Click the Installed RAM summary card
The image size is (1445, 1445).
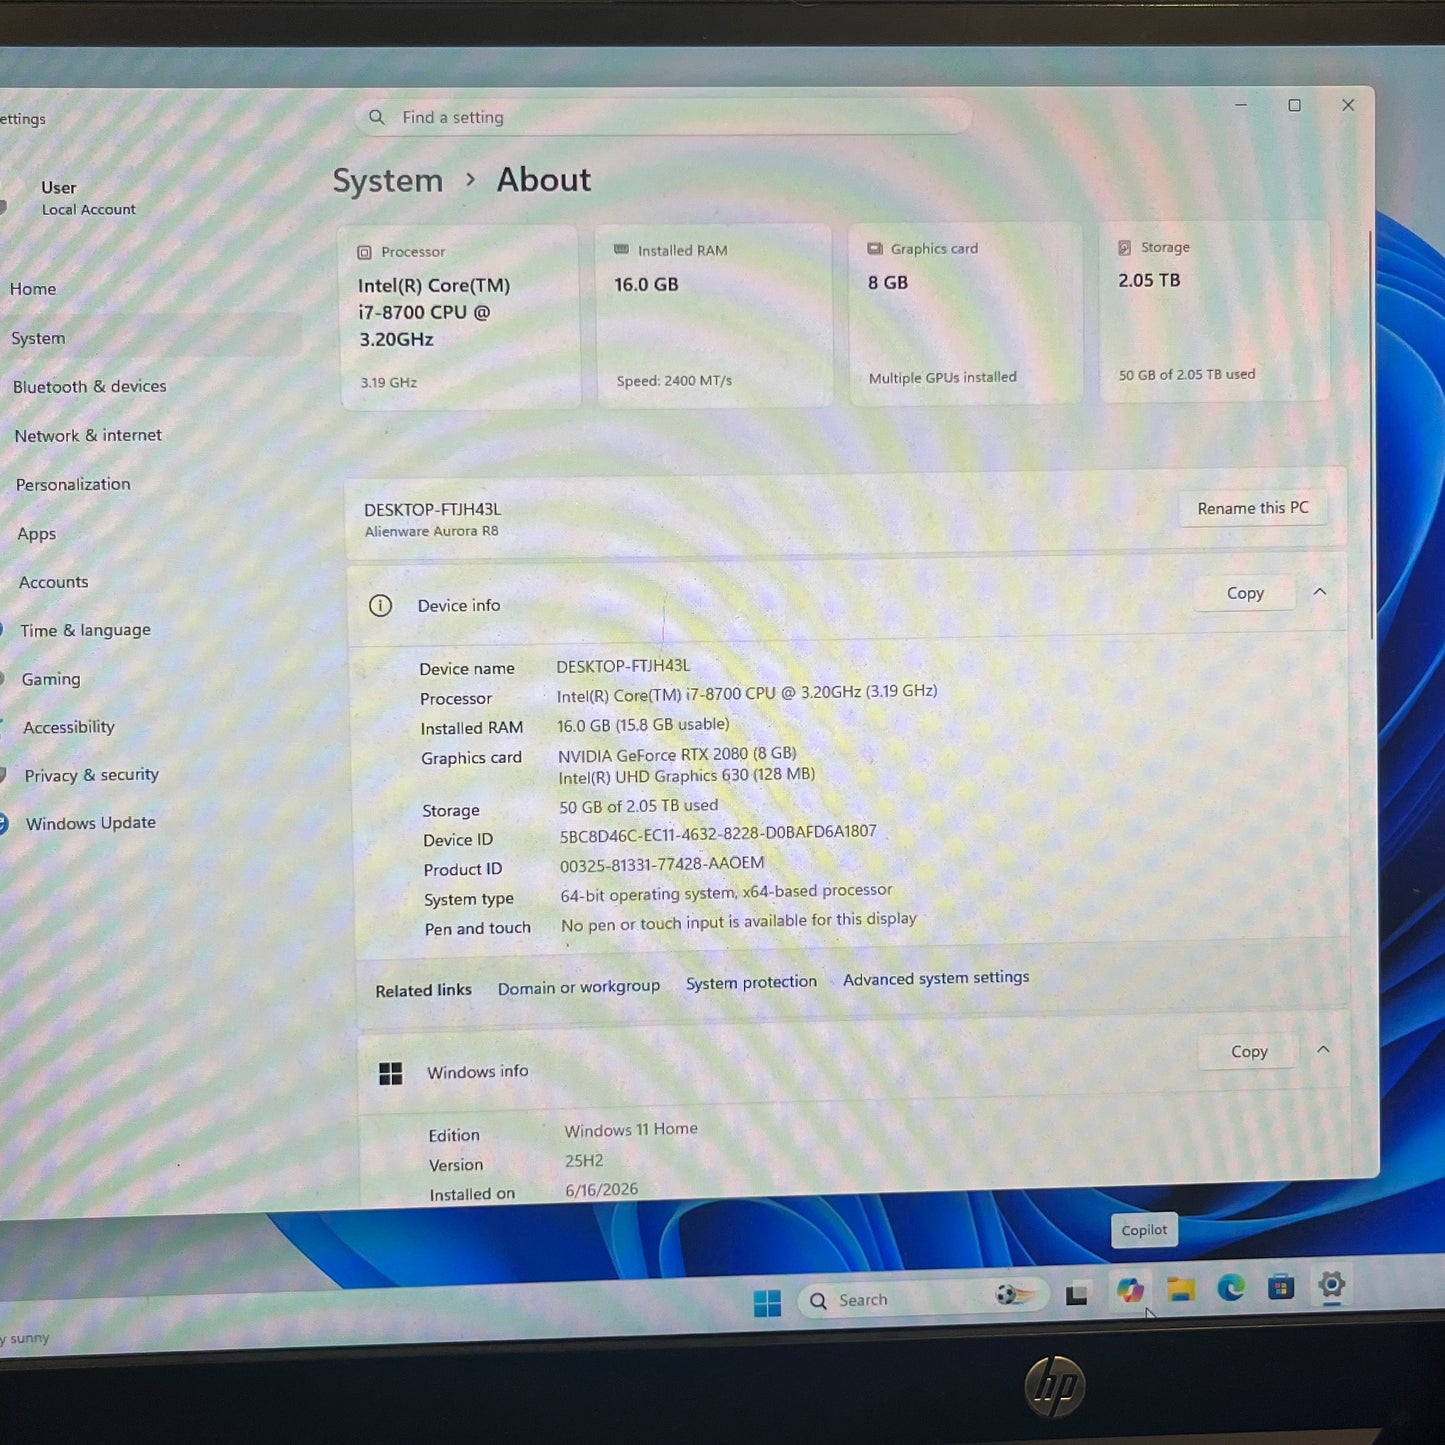click(x=714, y=315)
